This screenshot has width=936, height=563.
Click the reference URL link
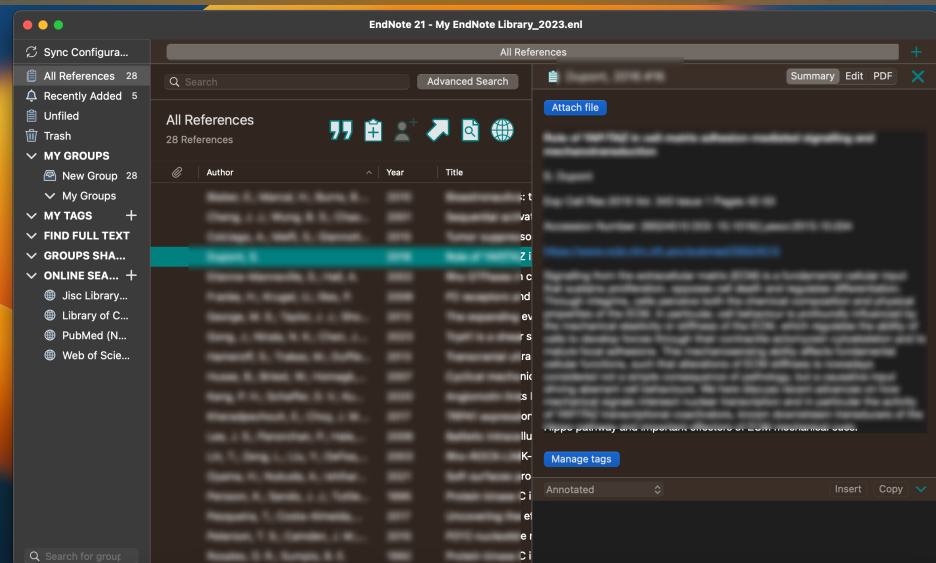(662, 251)
